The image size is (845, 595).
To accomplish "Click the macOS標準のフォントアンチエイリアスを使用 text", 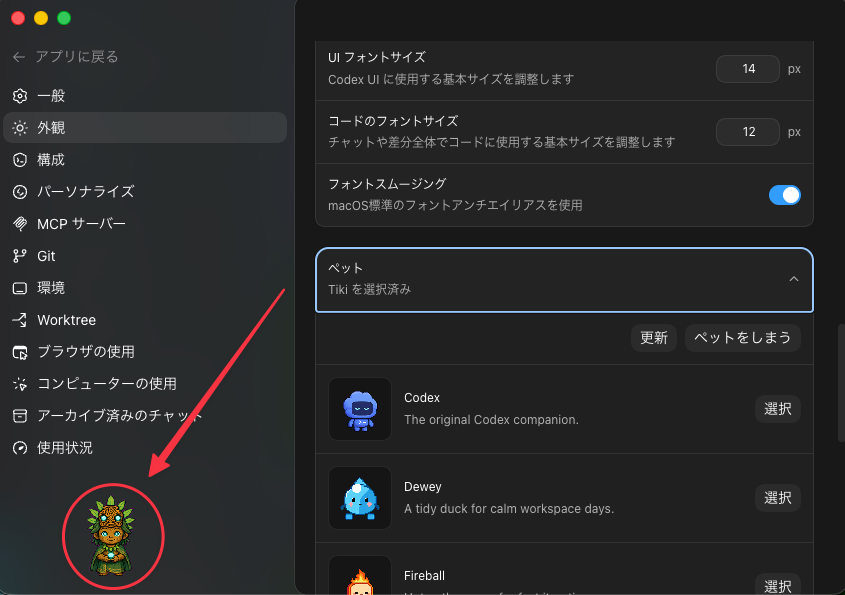I will pyautogui.click(x=455, y=205).
